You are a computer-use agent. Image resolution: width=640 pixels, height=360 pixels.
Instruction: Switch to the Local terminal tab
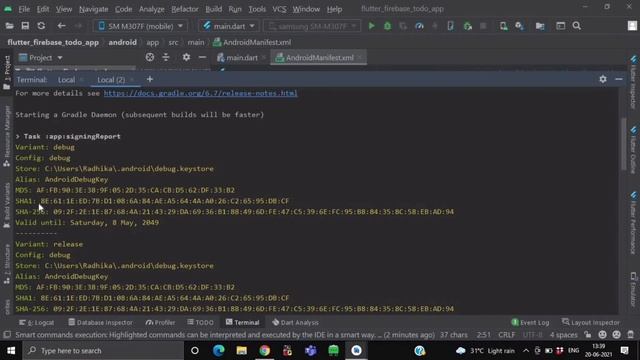66,80
